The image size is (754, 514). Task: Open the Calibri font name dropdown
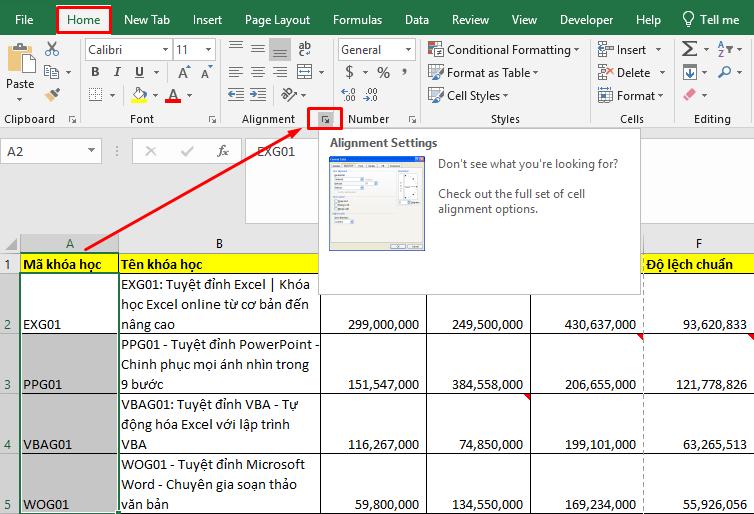165,50
